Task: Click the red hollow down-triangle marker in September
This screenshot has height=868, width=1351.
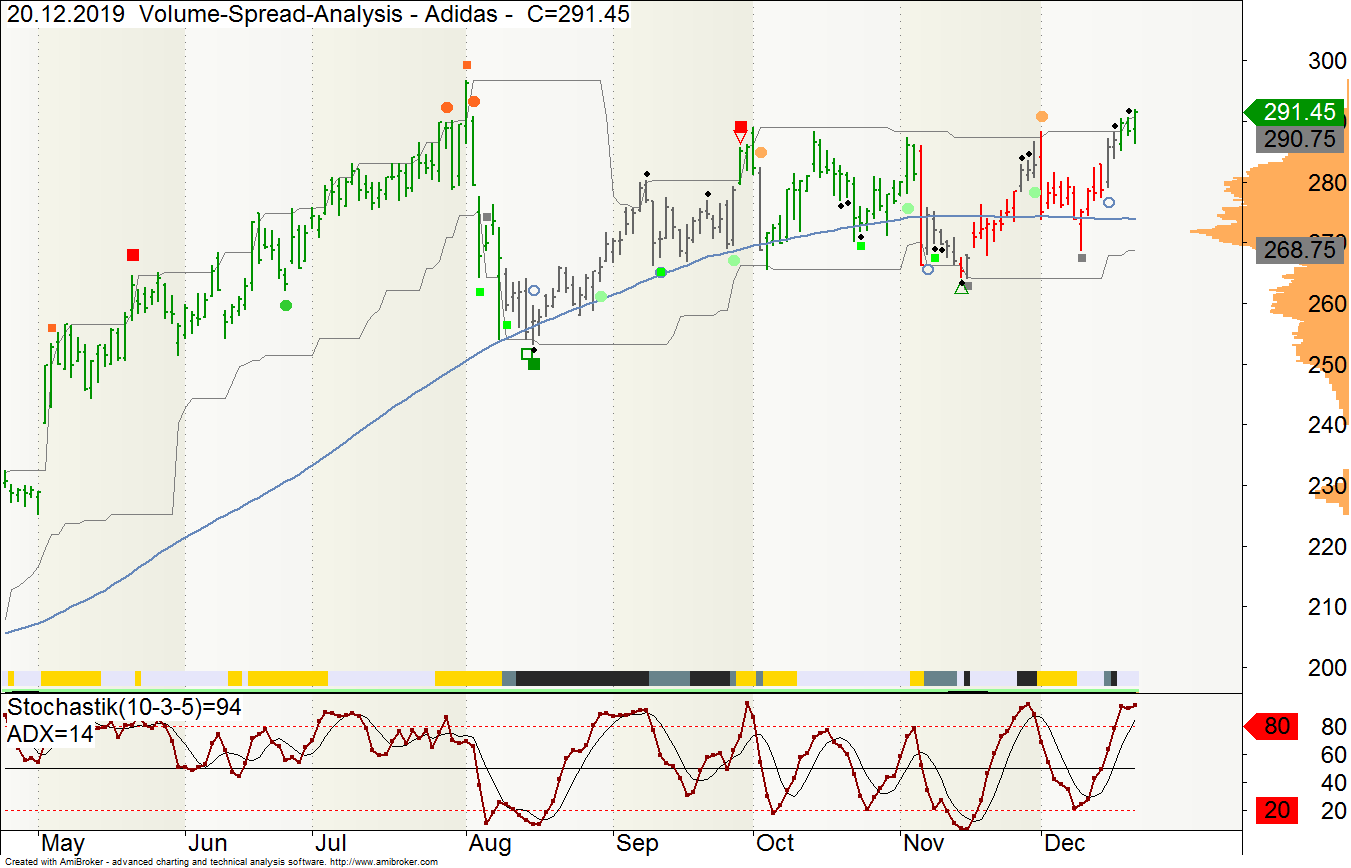Action: [740, 137]
